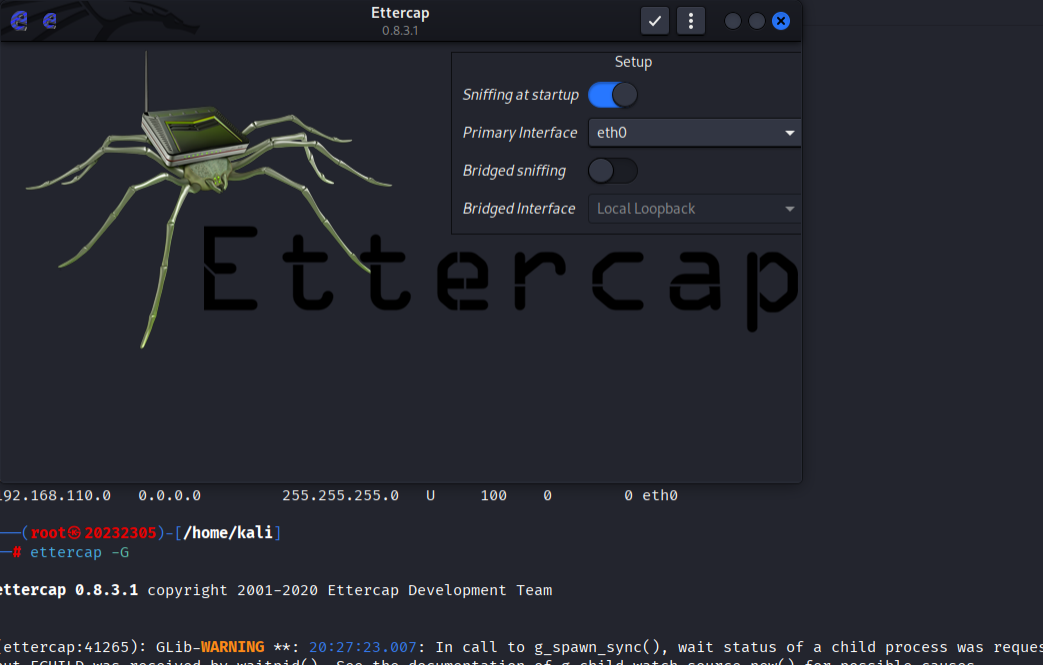This screenshot has height=665, width=1043.
Task: Click the Bridged sniffing label
Action: (514, 171)
